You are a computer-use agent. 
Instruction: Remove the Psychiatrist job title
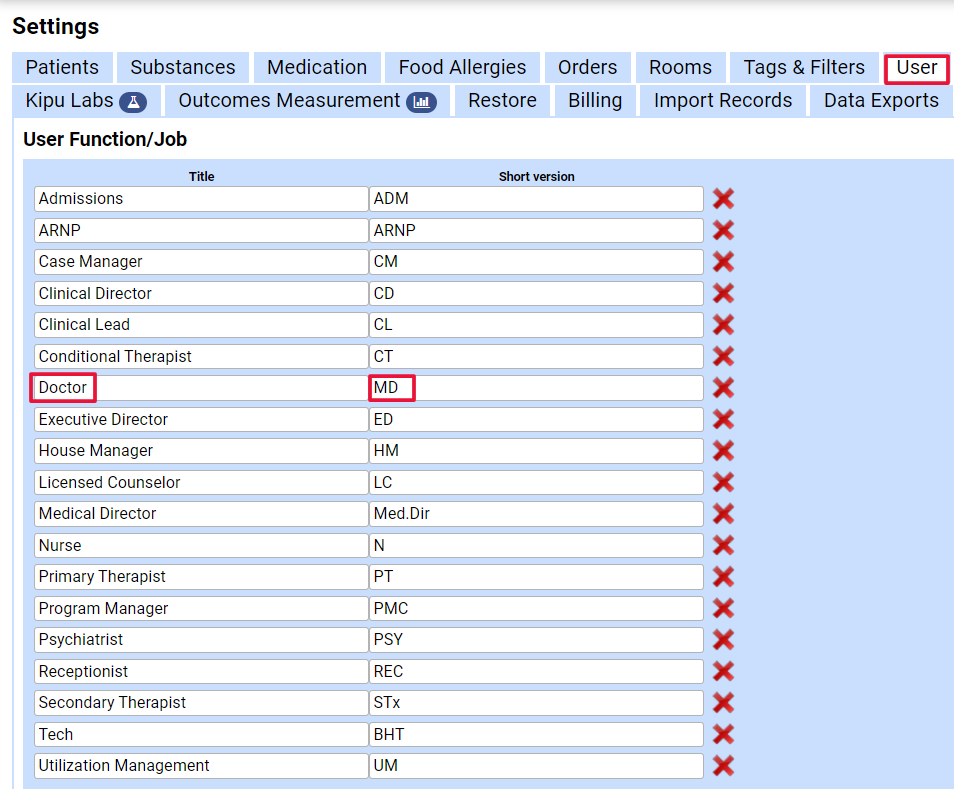723,640
